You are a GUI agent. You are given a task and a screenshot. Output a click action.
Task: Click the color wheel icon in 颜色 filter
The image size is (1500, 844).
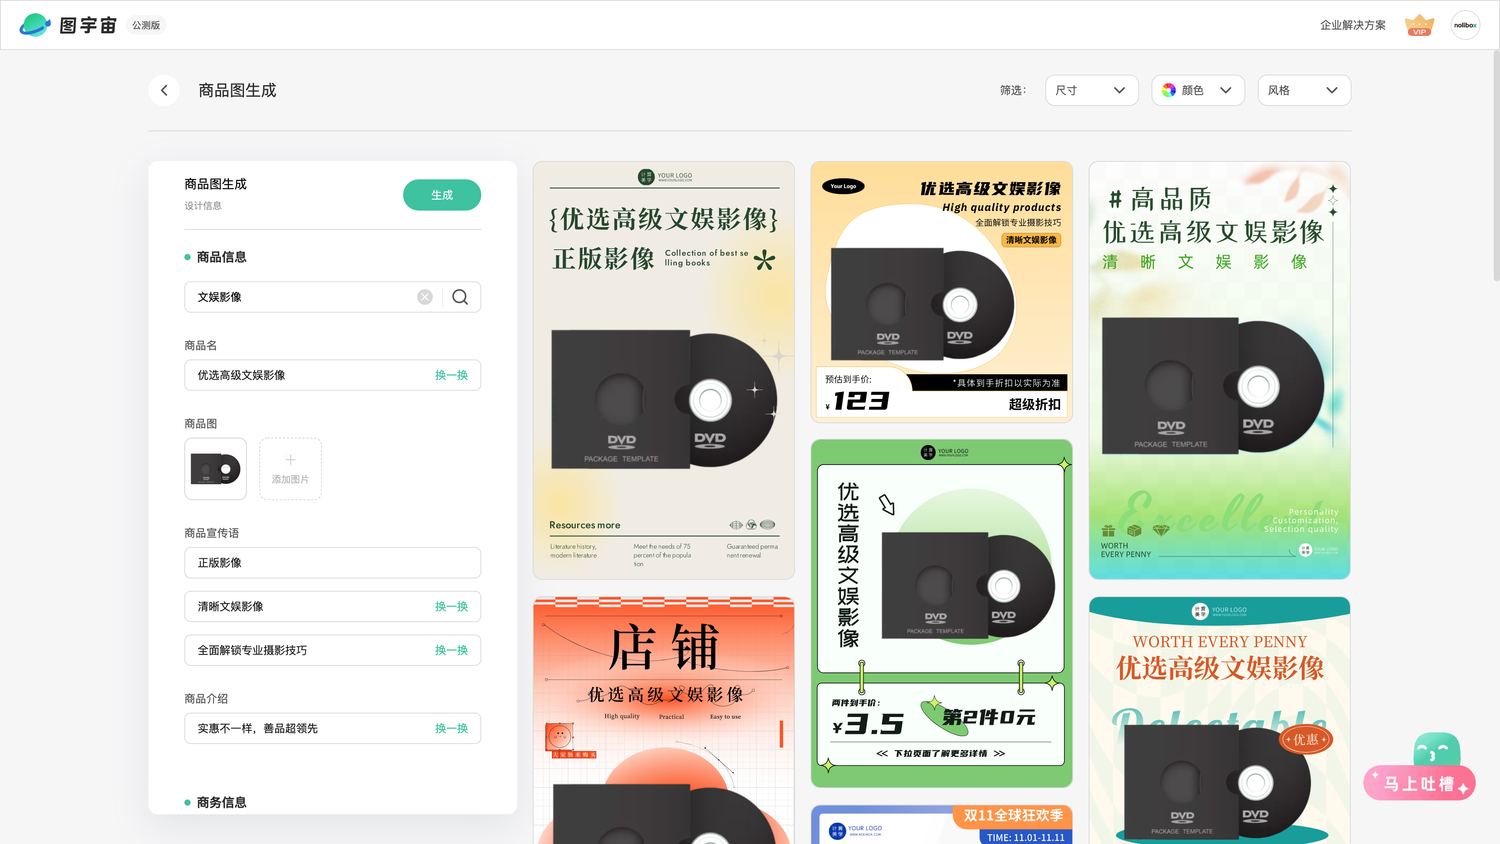click(1169, 90)
